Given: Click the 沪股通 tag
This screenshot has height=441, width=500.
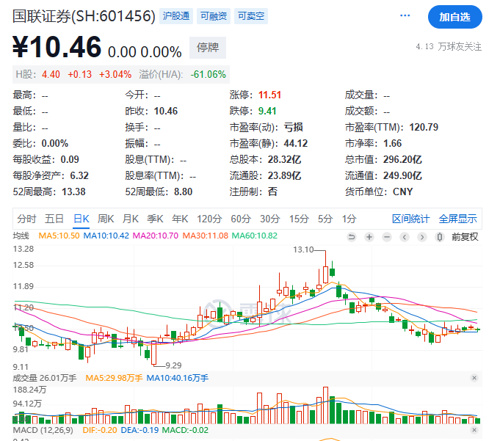Looking at the screenshot, I should [176, 16].
